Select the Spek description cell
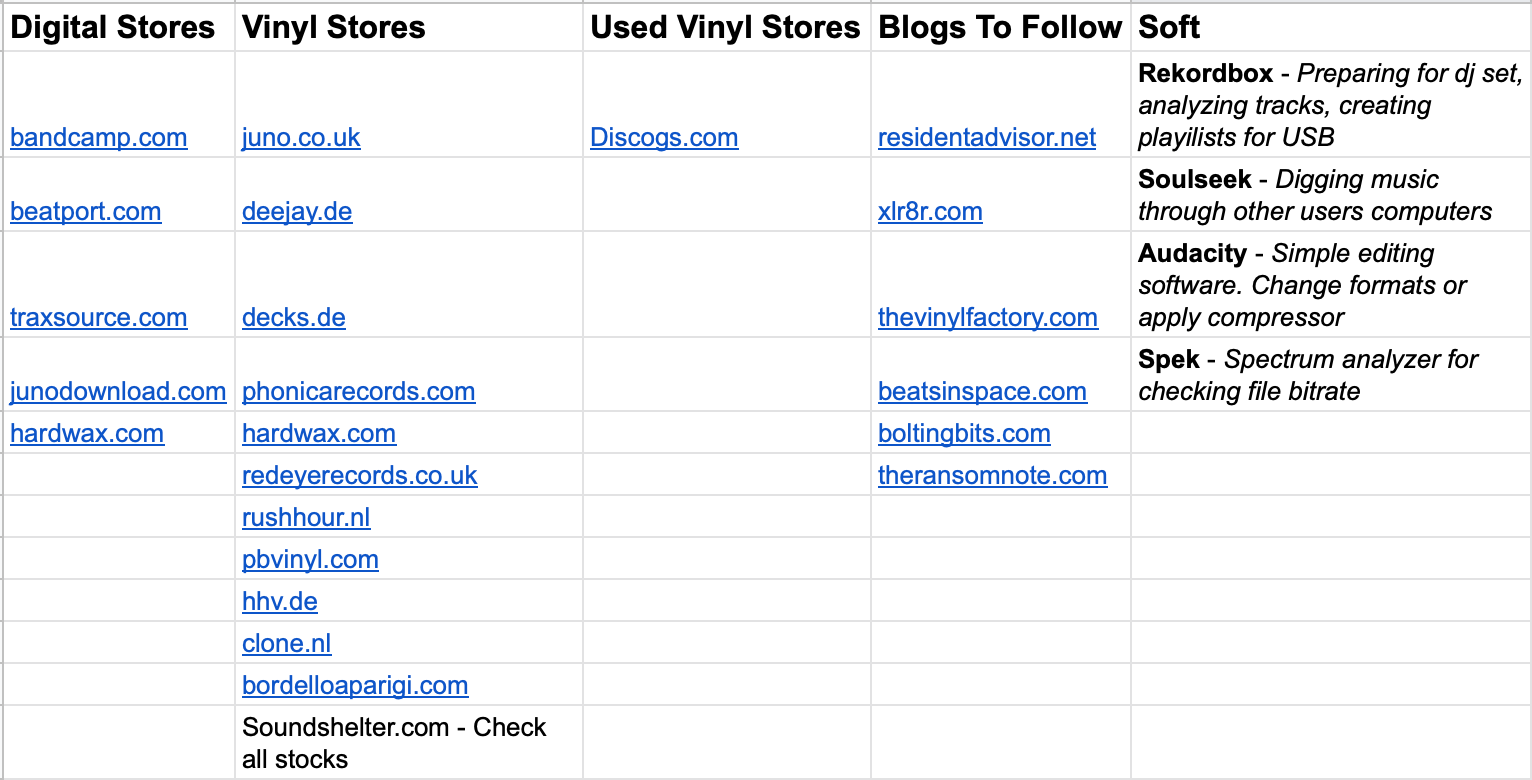Viewport: 1532px width, 780px height. [1330, 374]
